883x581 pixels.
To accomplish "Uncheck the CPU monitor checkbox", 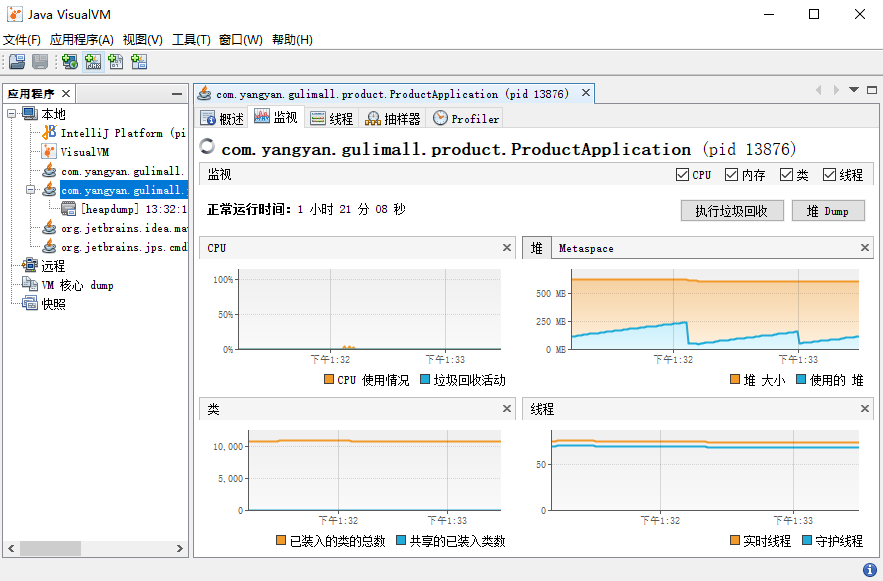I will tap(682, 175).
